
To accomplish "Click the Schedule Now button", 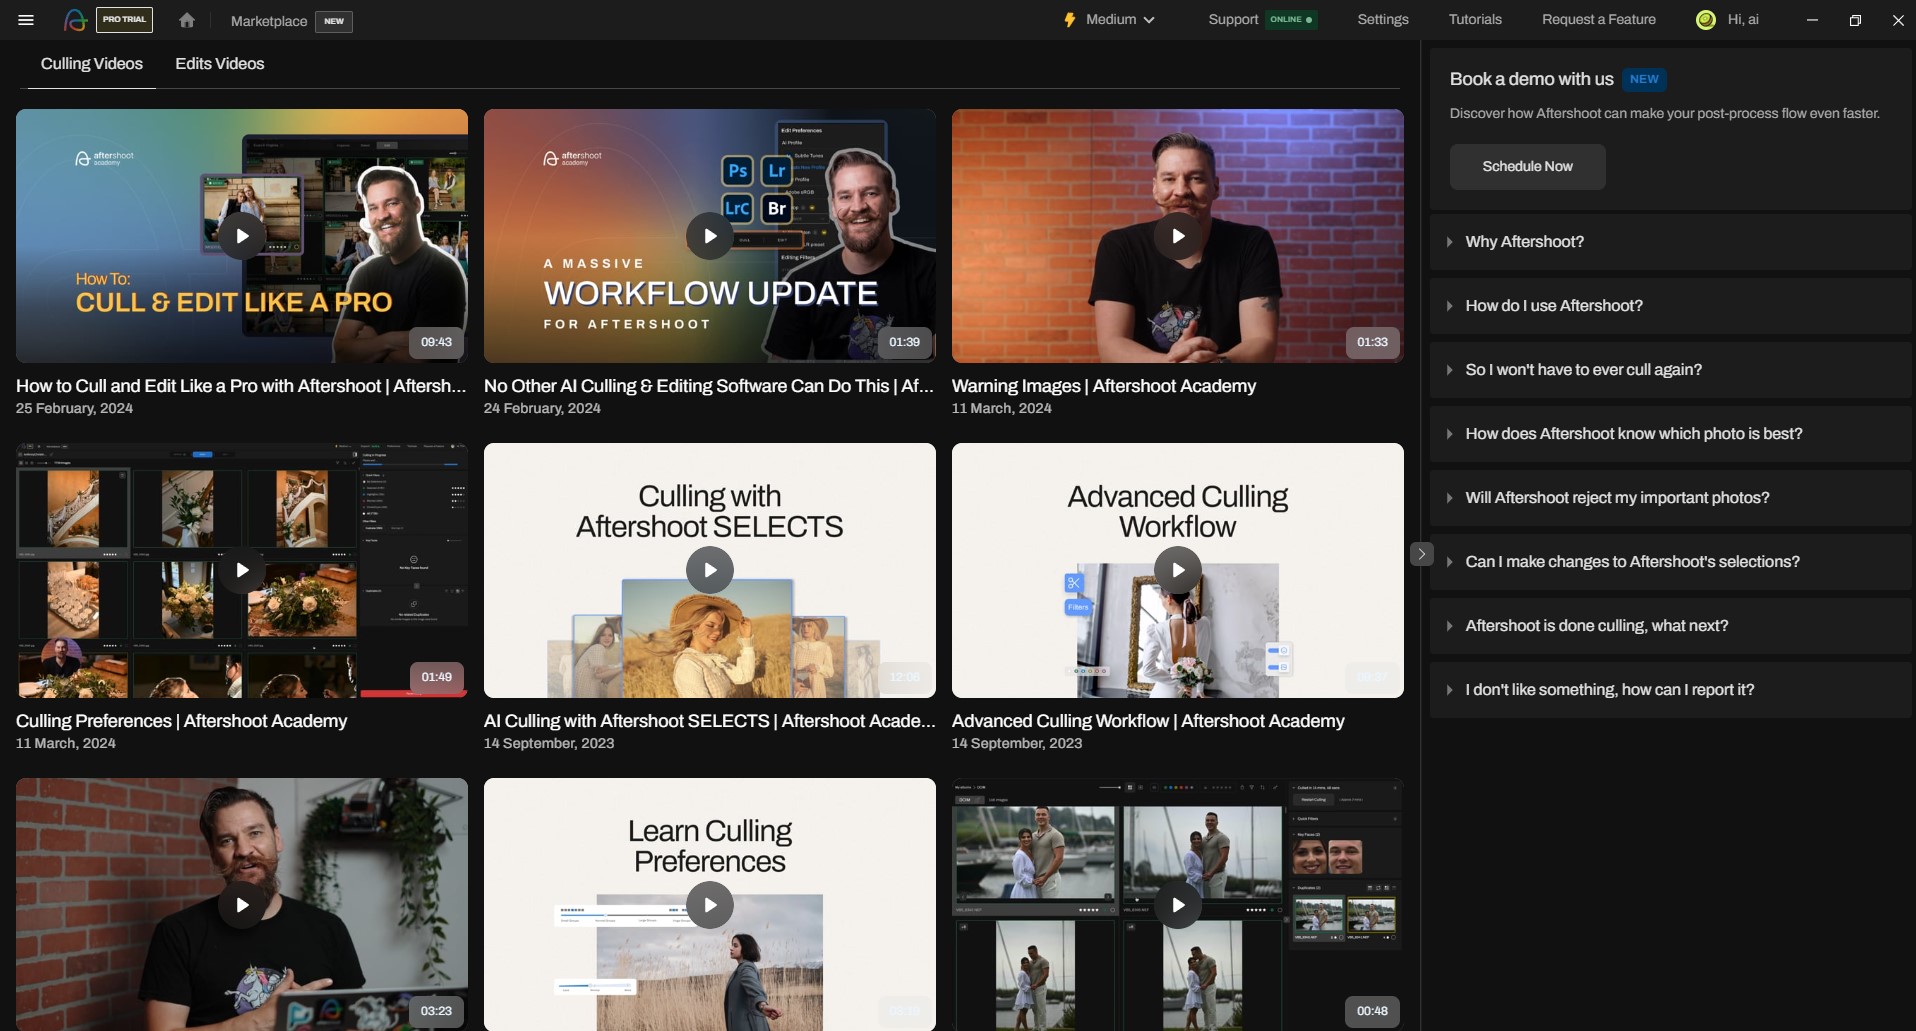I will 1528,167.
